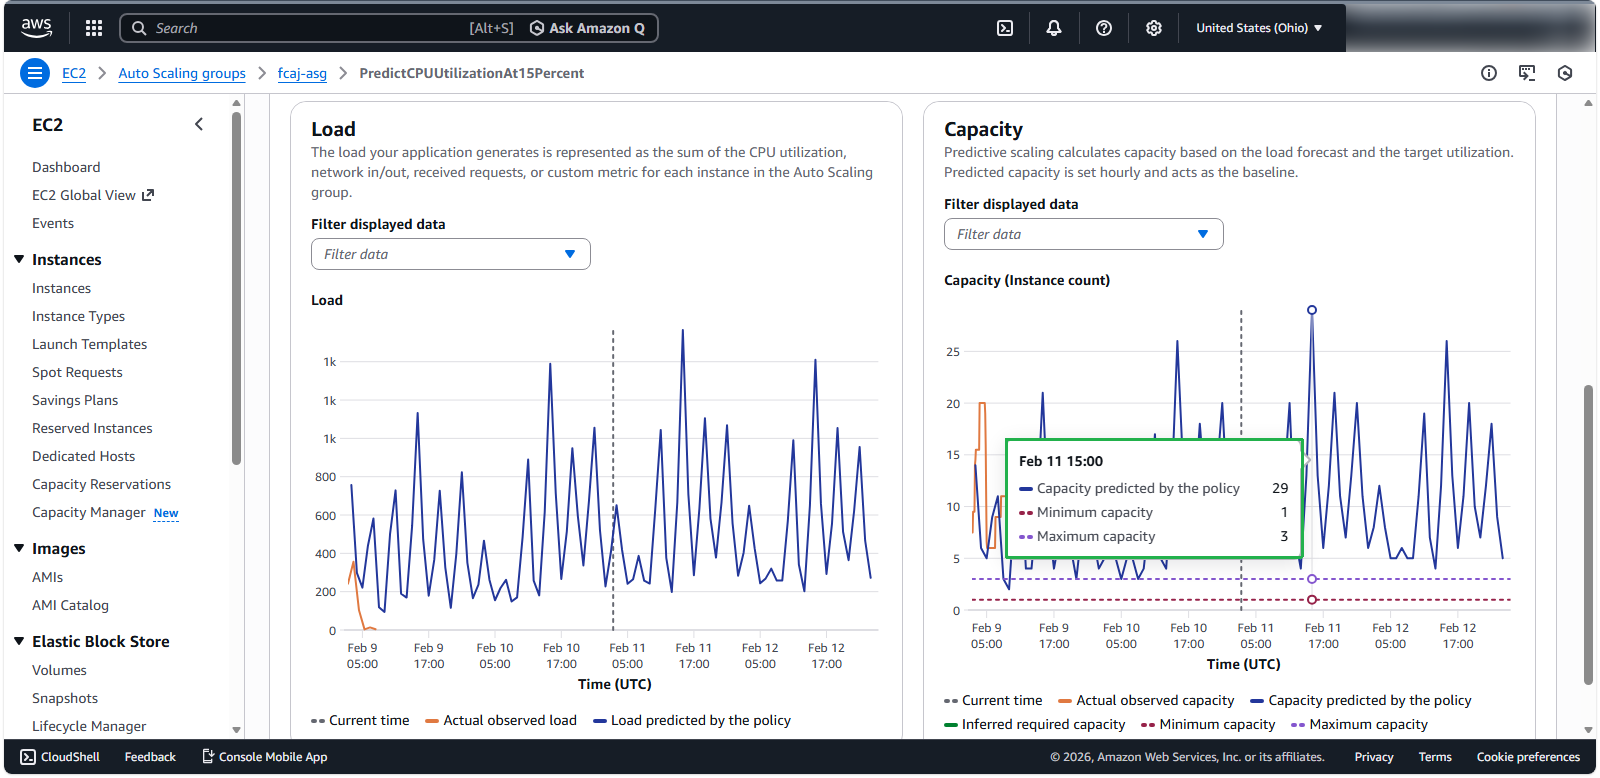Collapse the EC2 side navigation chevron
Screen dimensions: 1600x778
[199, 124]
